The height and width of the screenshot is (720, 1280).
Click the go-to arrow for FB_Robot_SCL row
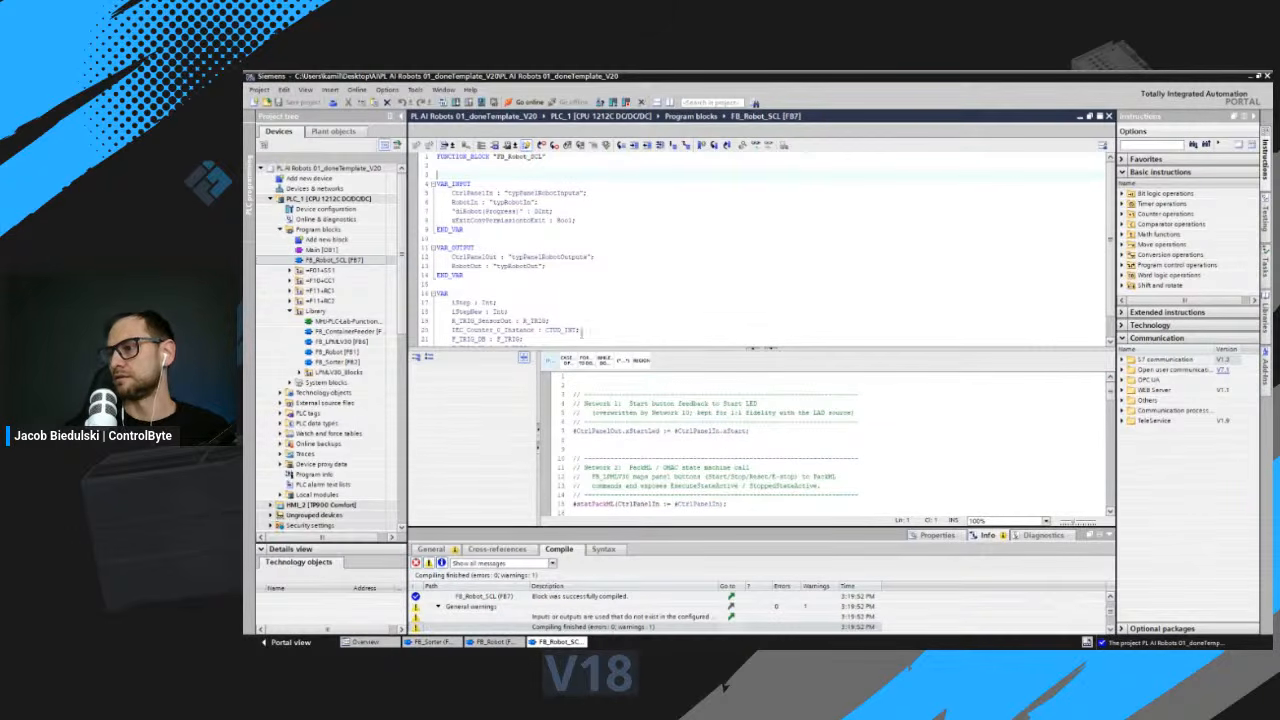[x=731, y=596]
